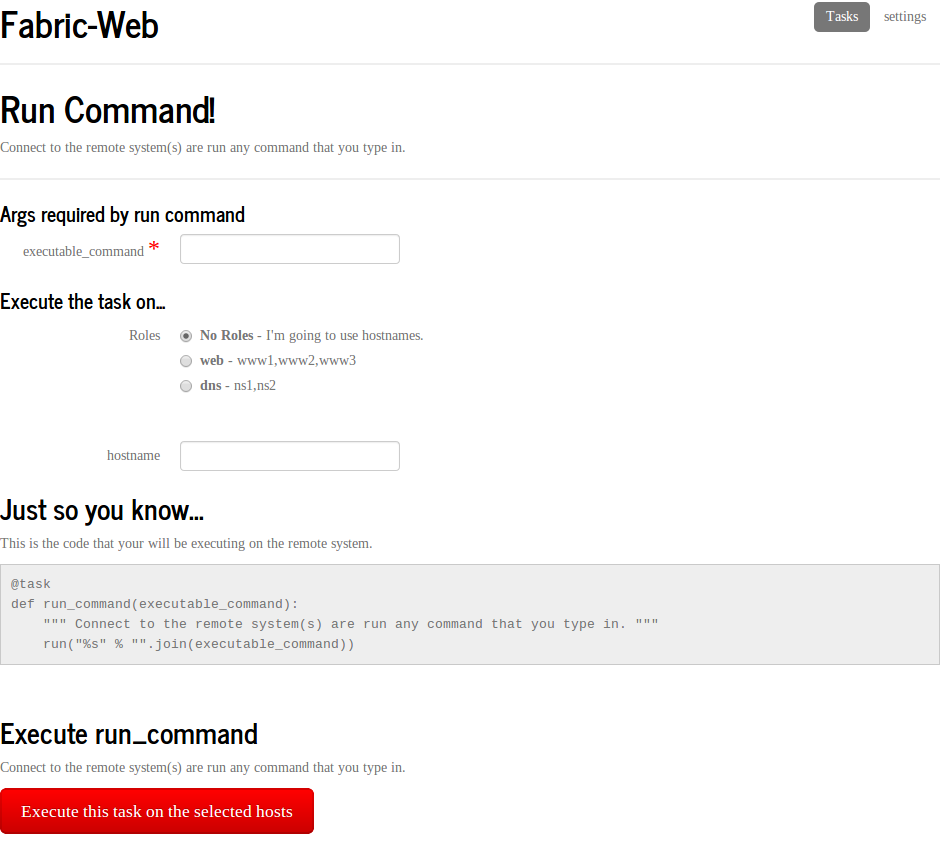Click the 'ns1,ns2' host list text

254,386
